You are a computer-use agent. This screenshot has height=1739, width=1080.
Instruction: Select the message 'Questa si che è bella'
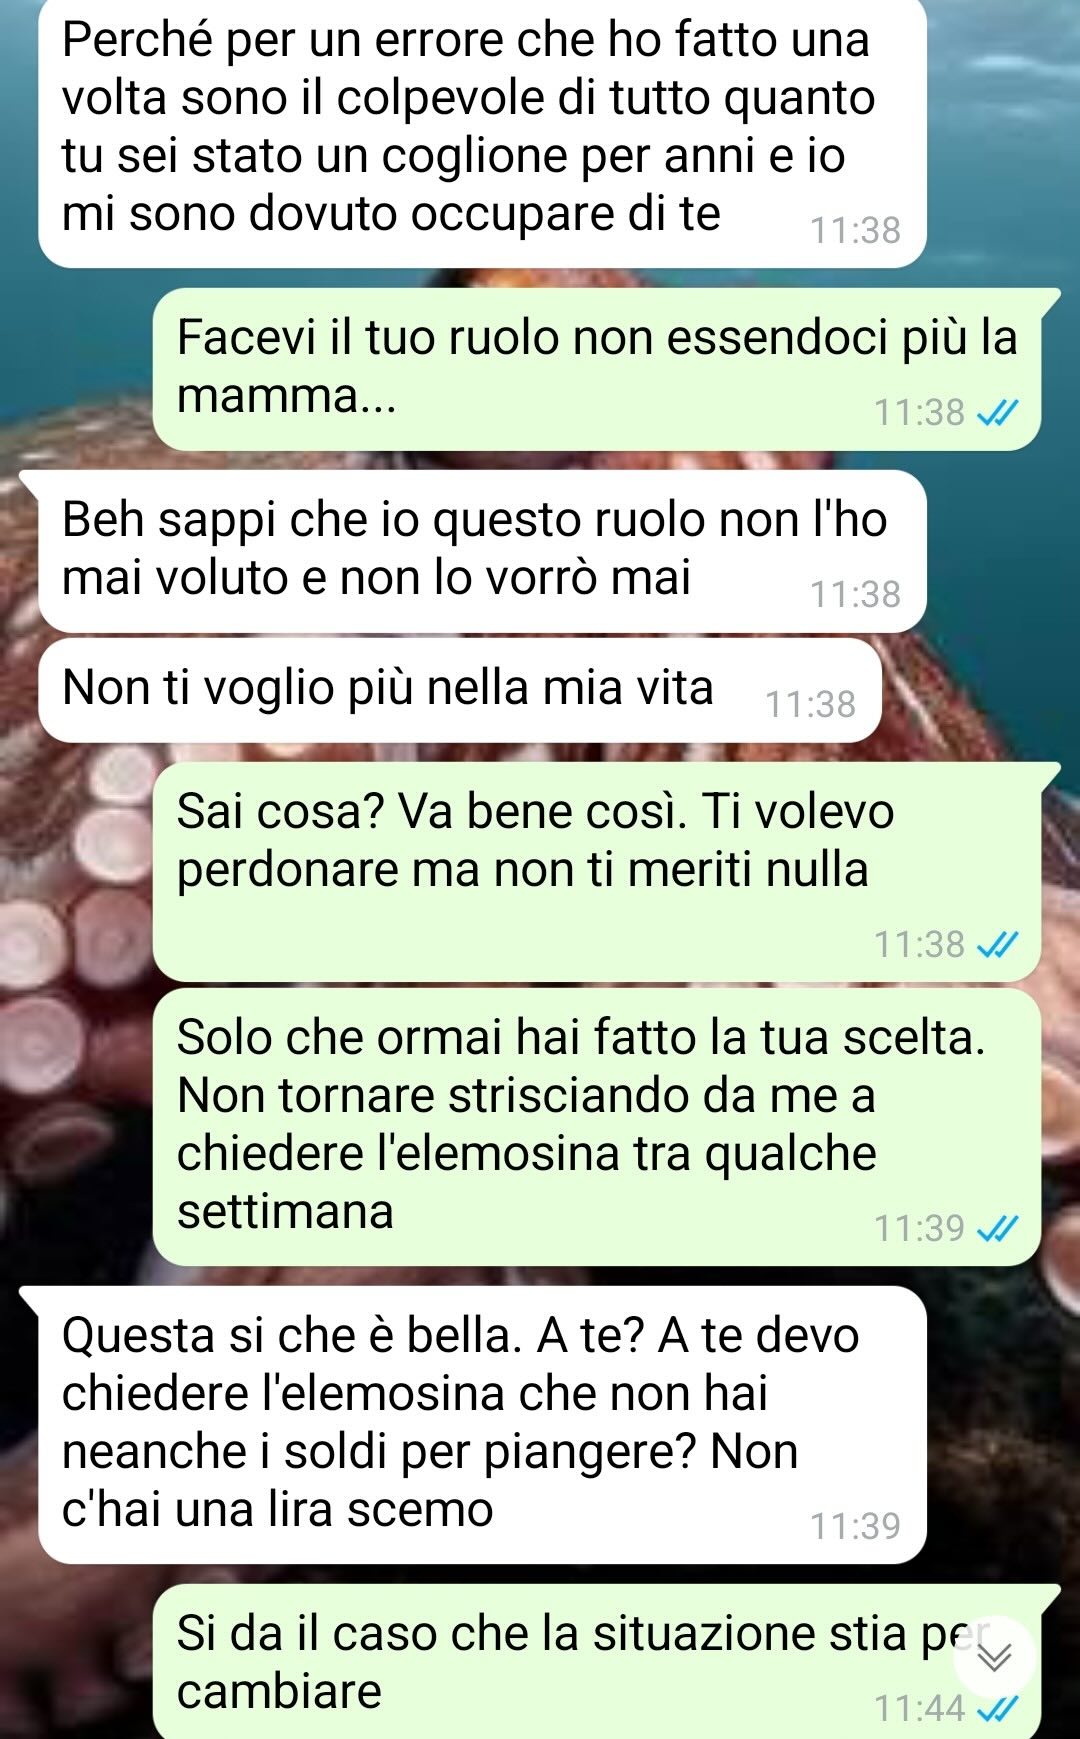(482, 1425)
